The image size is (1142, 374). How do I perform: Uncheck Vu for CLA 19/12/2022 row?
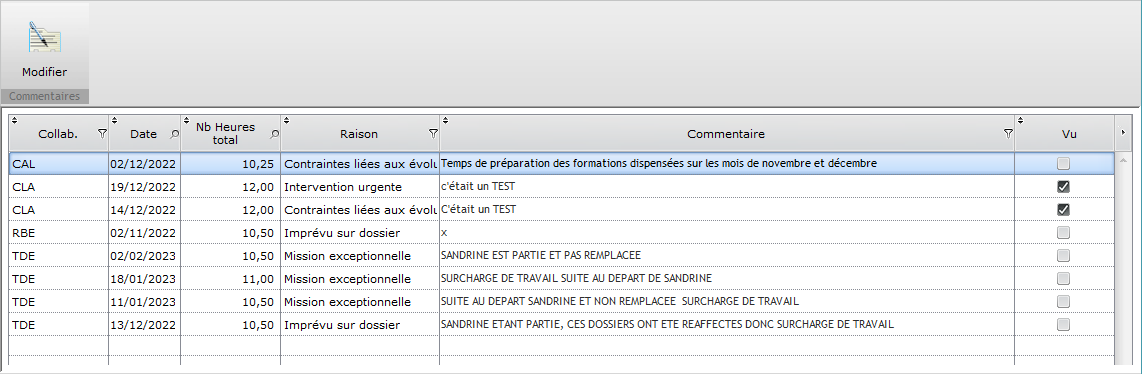(x=1063, y=187)
